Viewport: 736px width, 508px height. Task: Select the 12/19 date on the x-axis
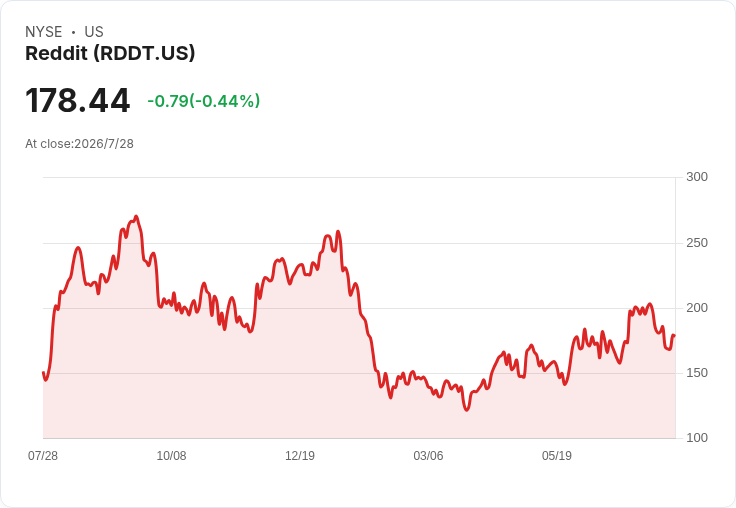click(300, 456)
